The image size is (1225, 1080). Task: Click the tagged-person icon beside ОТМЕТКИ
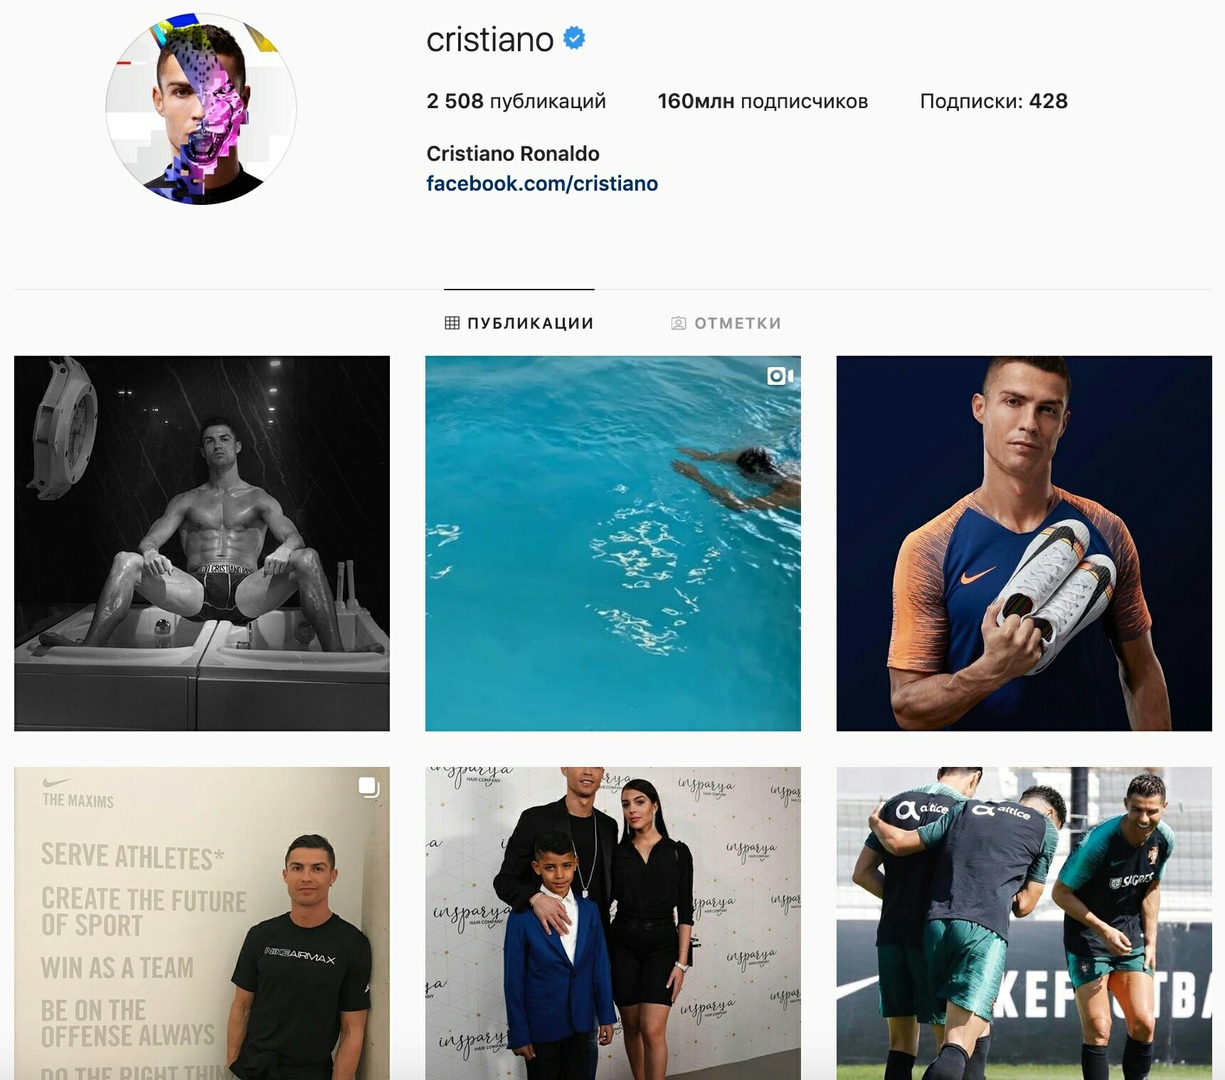point(678,323)
